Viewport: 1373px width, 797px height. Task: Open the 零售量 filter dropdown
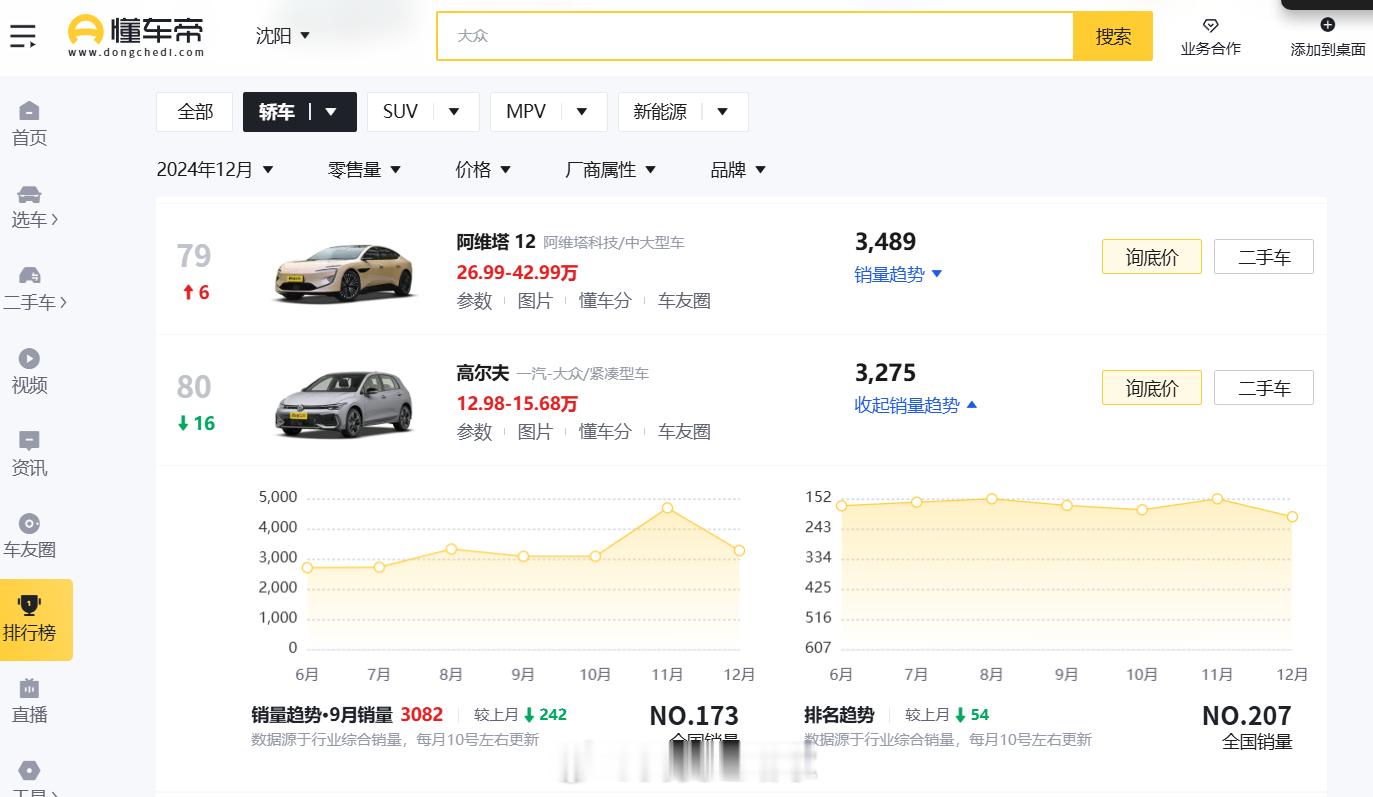pos(365,170)
